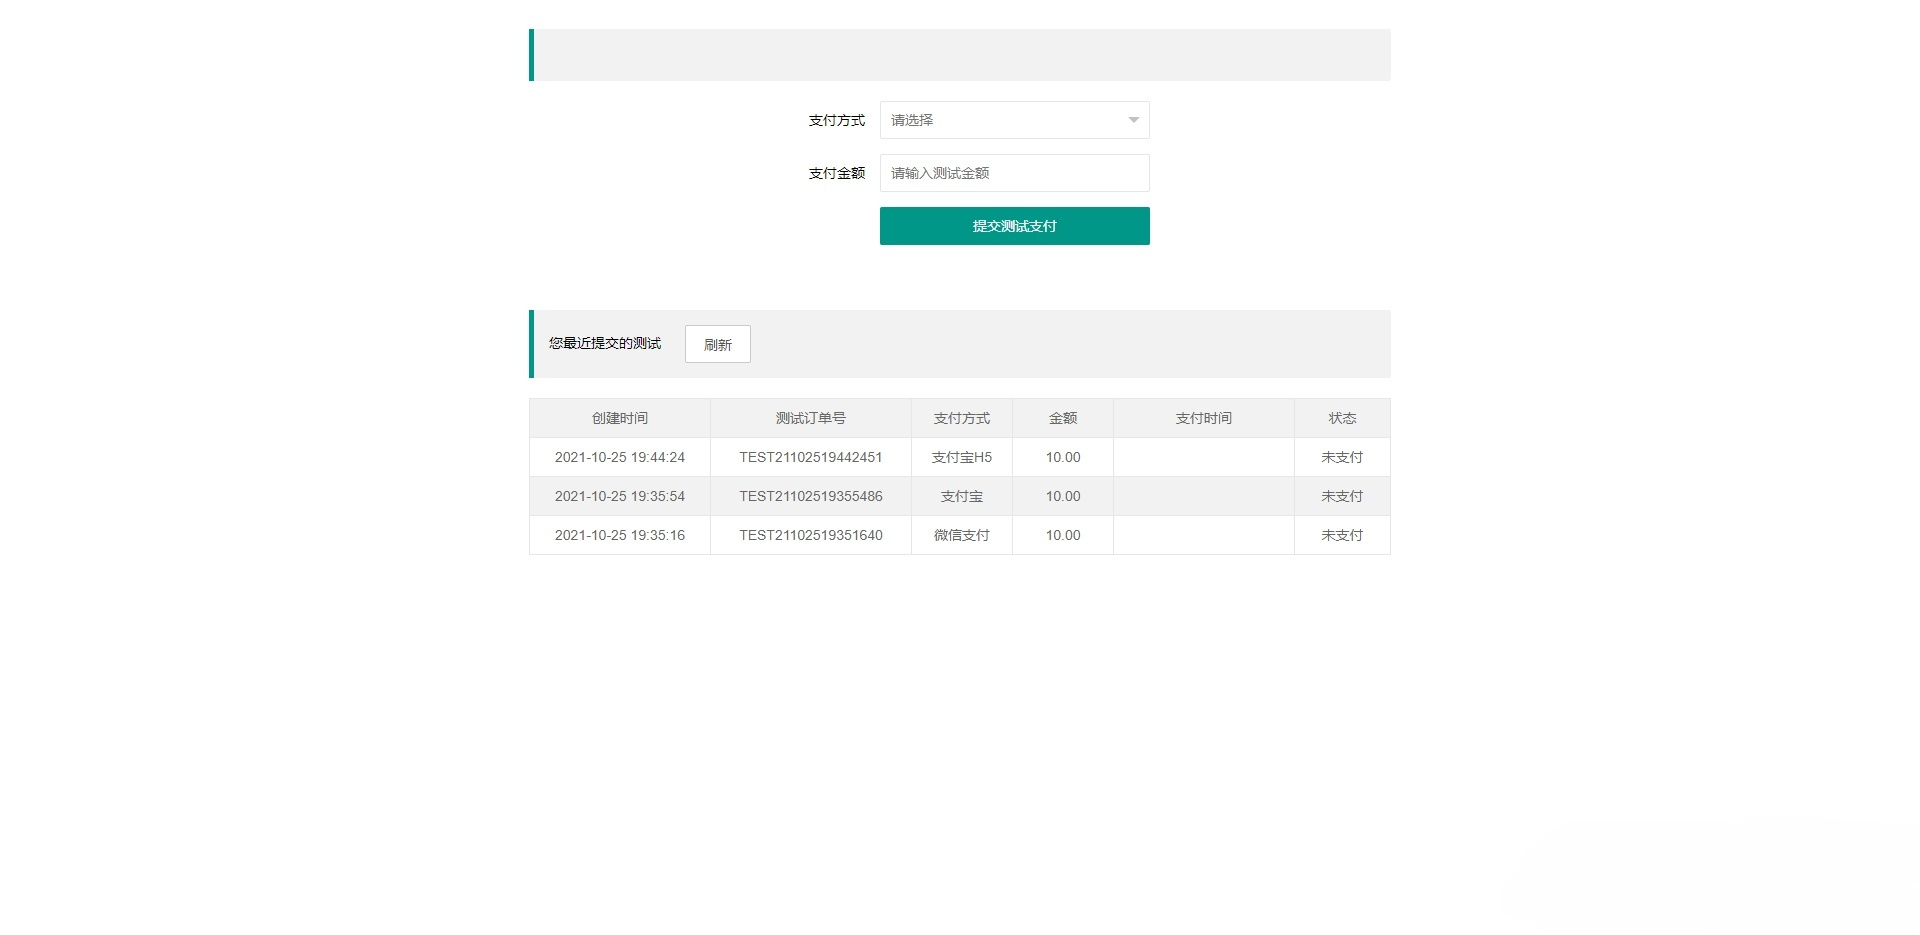The width and height of the screenshot is (1920, 935).
Task: Click inside the 请输入测试金额 amount field
Action: (x=1013, y=172)
